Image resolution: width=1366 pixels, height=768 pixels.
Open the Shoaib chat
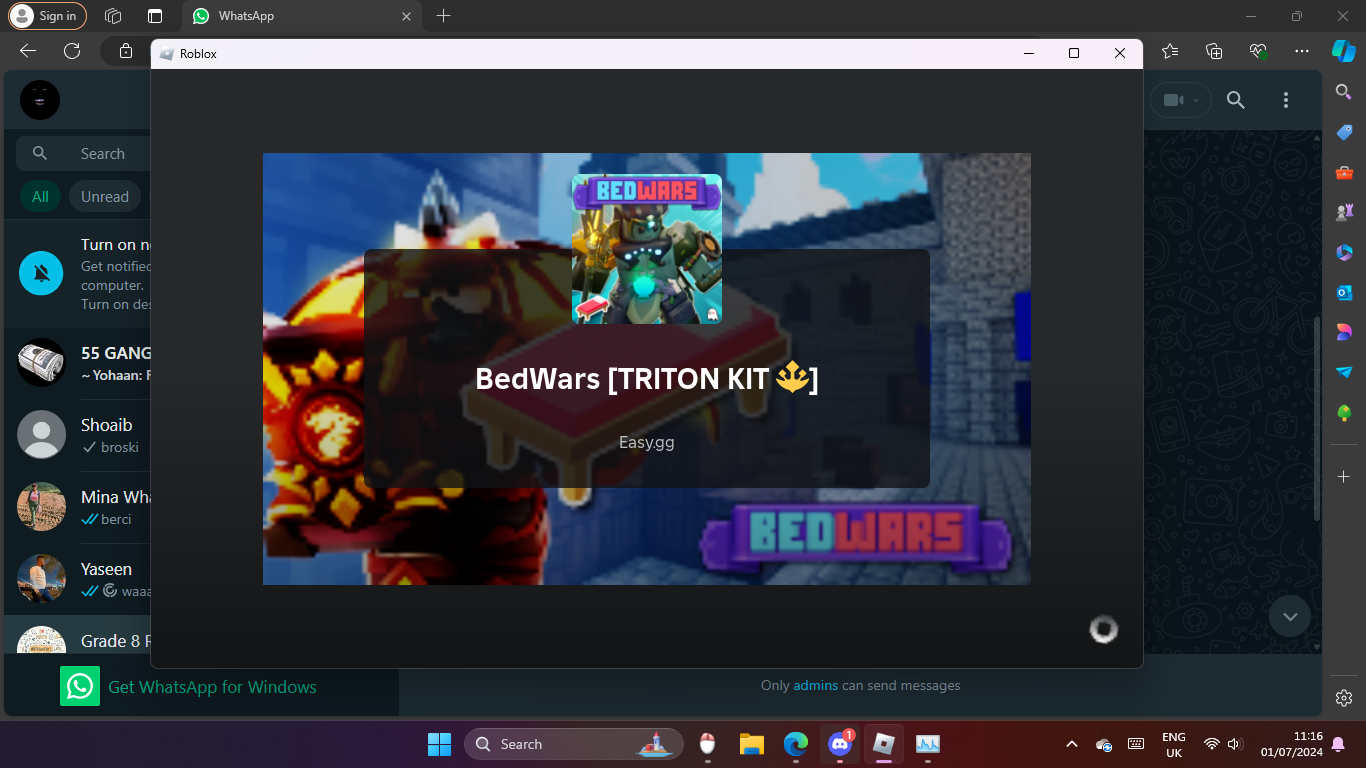[x=78, y=435]
